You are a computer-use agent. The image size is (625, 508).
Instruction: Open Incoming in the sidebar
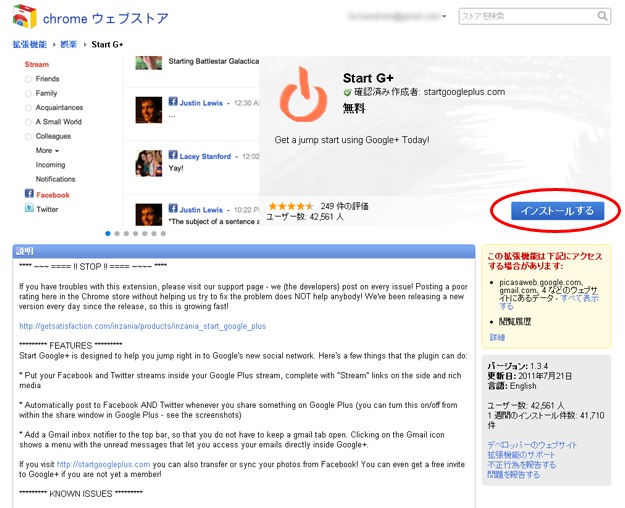[x=50, y=165]
